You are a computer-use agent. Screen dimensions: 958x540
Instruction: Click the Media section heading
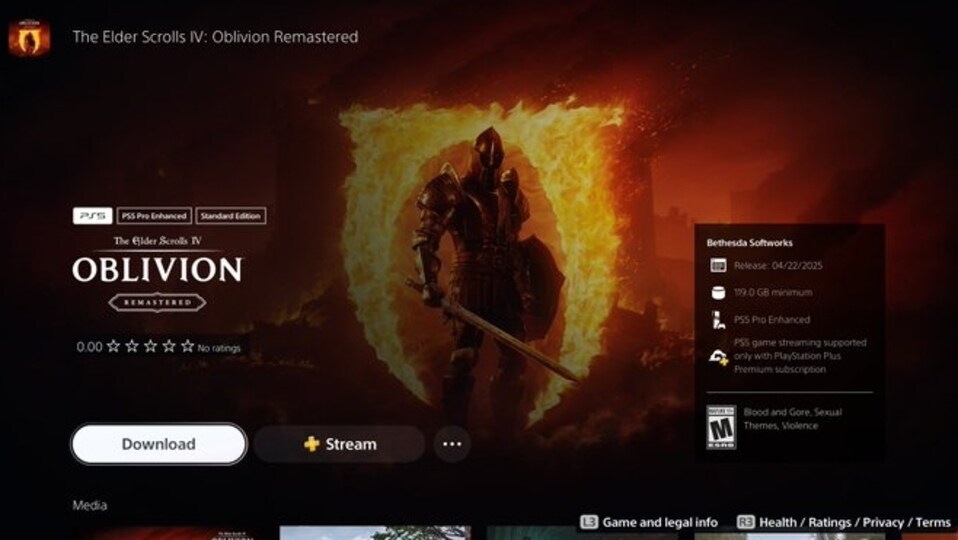click(90, 505)
